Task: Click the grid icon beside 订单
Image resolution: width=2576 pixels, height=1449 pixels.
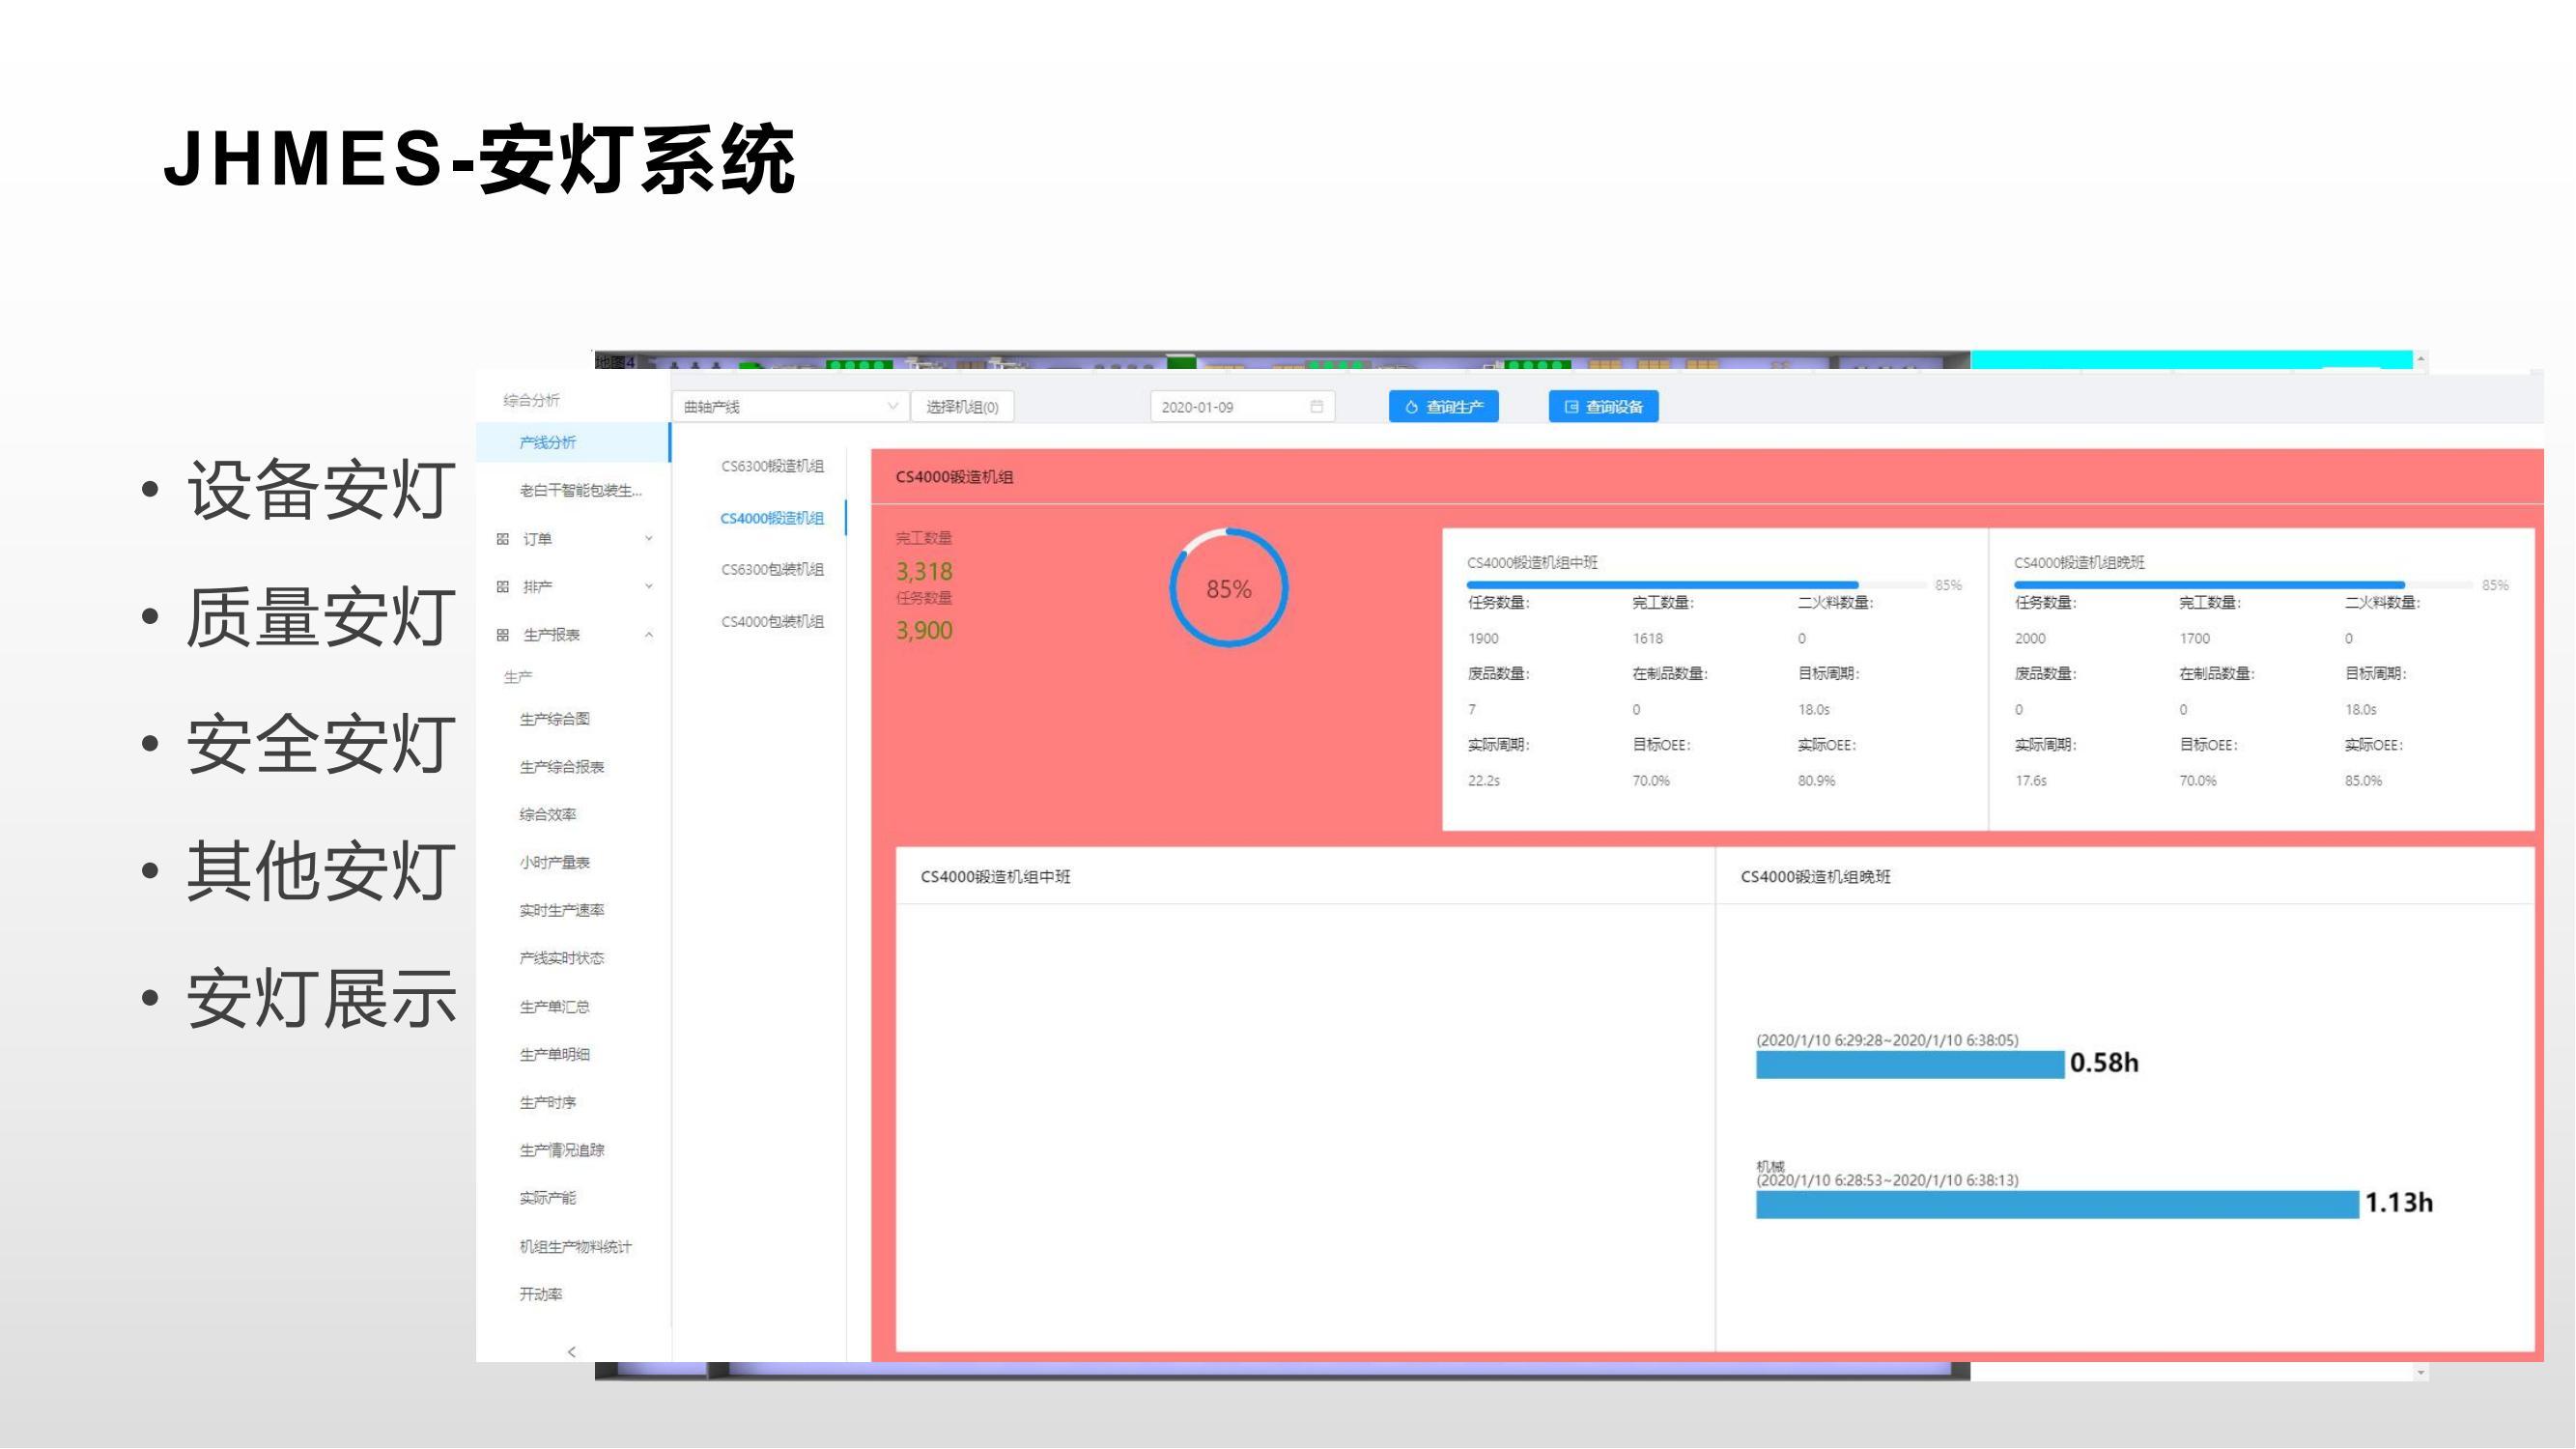Action: [503, 539]
